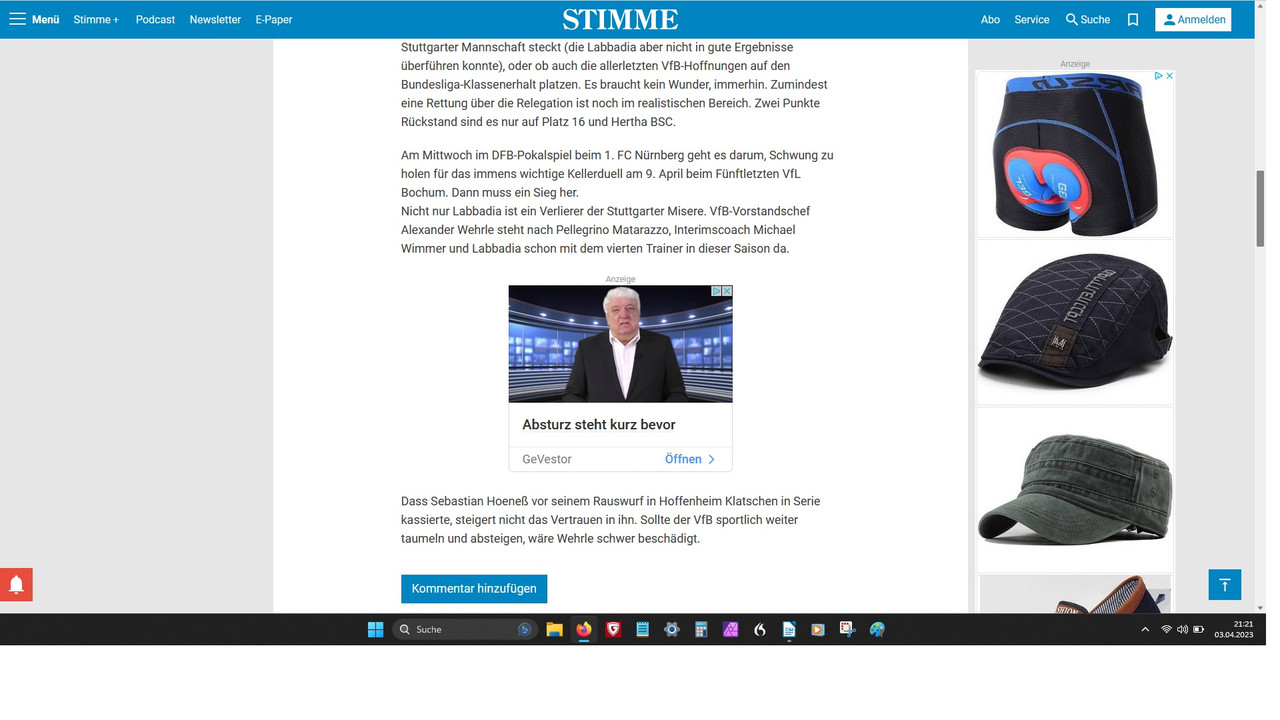Image resolution: width=1280 pixels, height=720 pixels.
Task: Open the E-Paper section
Action: tap(274, 19)
